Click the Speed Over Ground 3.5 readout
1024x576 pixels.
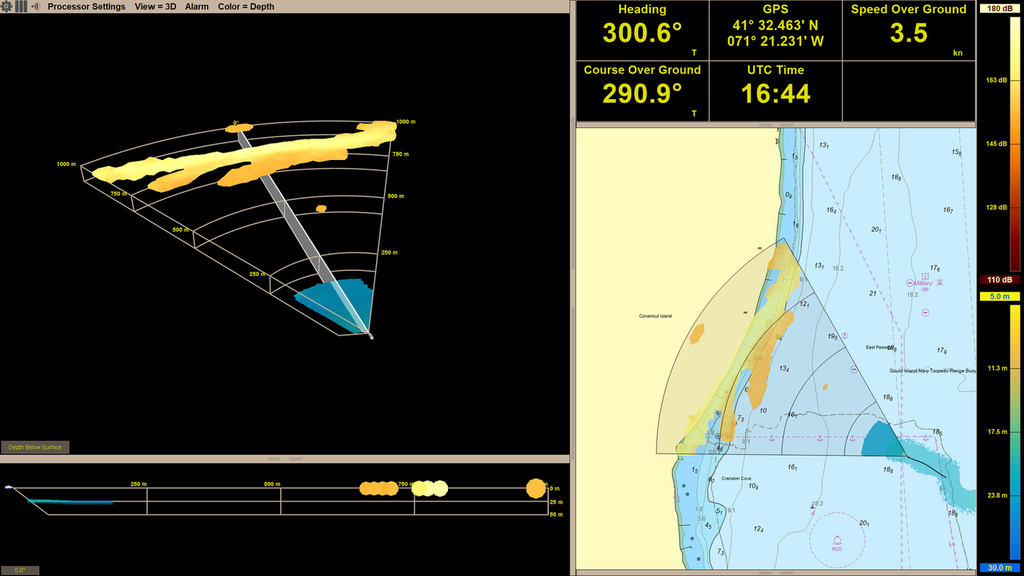coord(909,31)
